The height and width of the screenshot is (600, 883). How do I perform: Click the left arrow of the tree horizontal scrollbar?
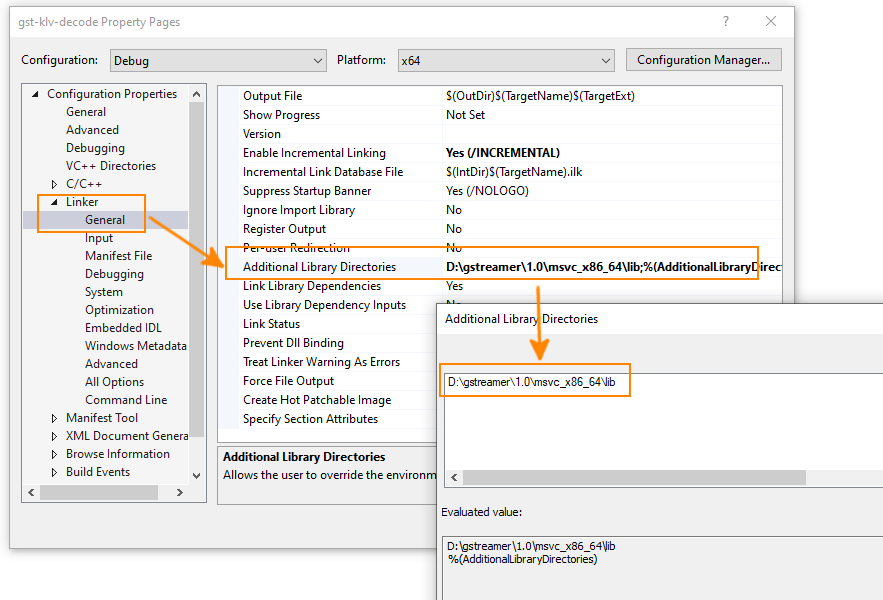(32, 493)
